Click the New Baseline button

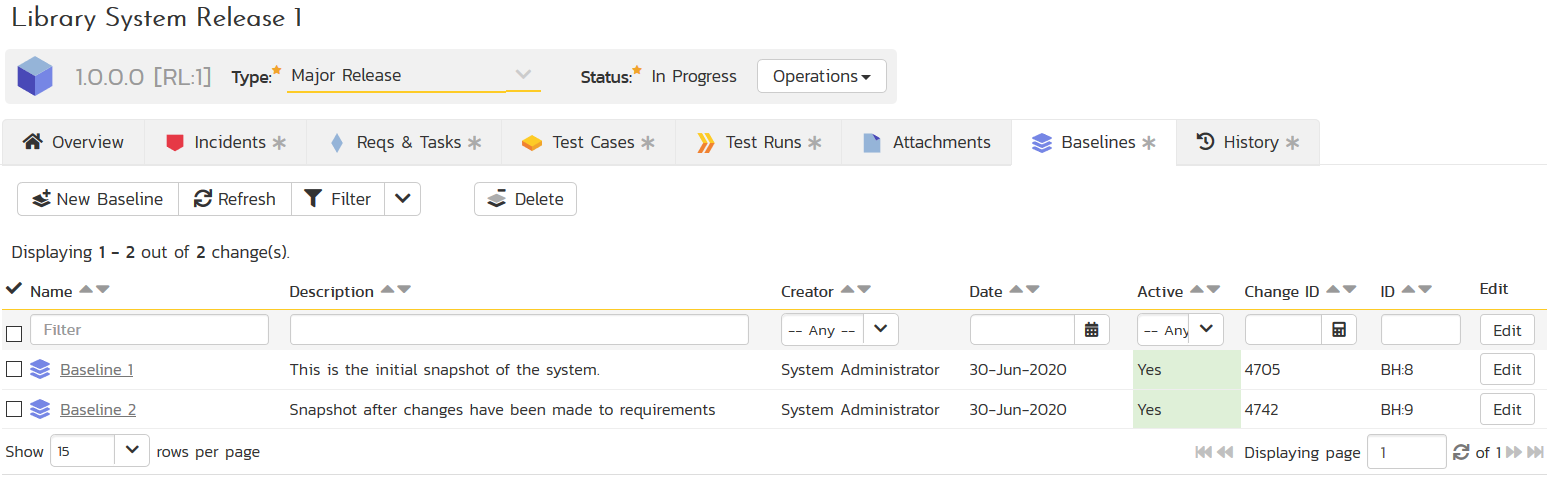pyautogui.click(x=98, y=199)
